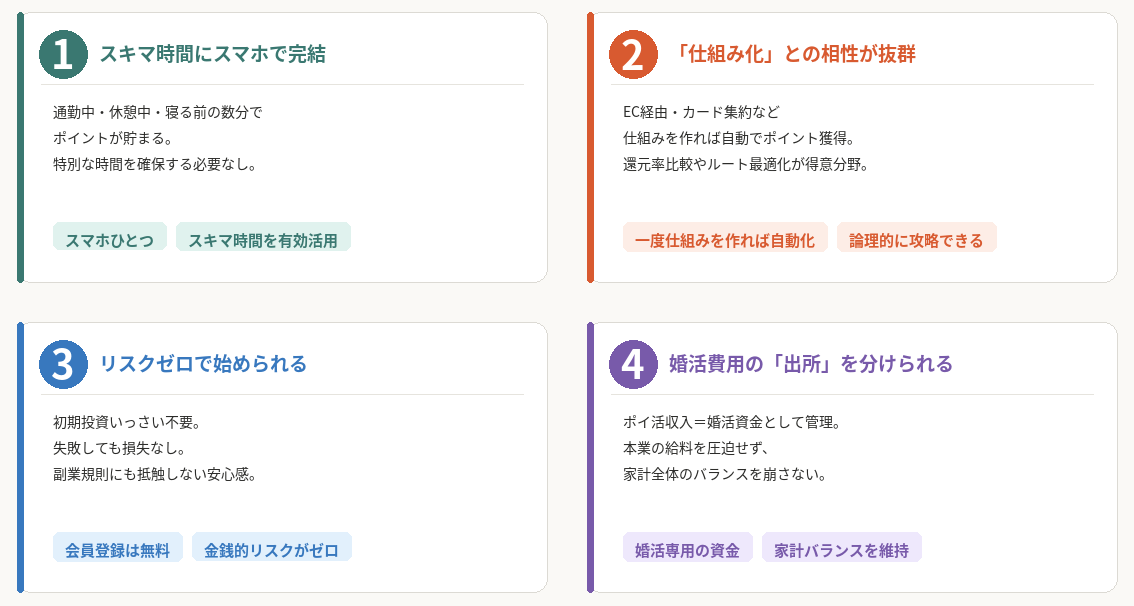Select the 家計バランスを維持 tag
Image resolution: width=1134 pixels, height=606 pixels.
[x=841, y=549]
